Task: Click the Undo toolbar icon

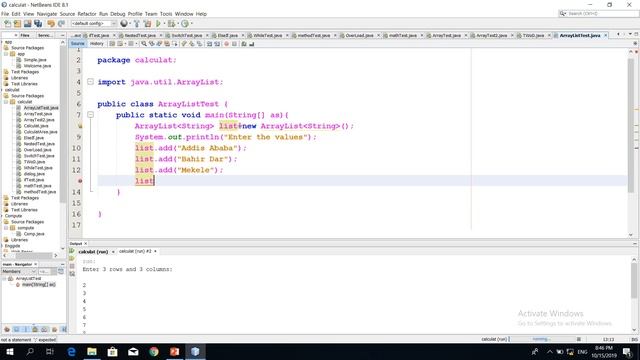Action: 51,24
